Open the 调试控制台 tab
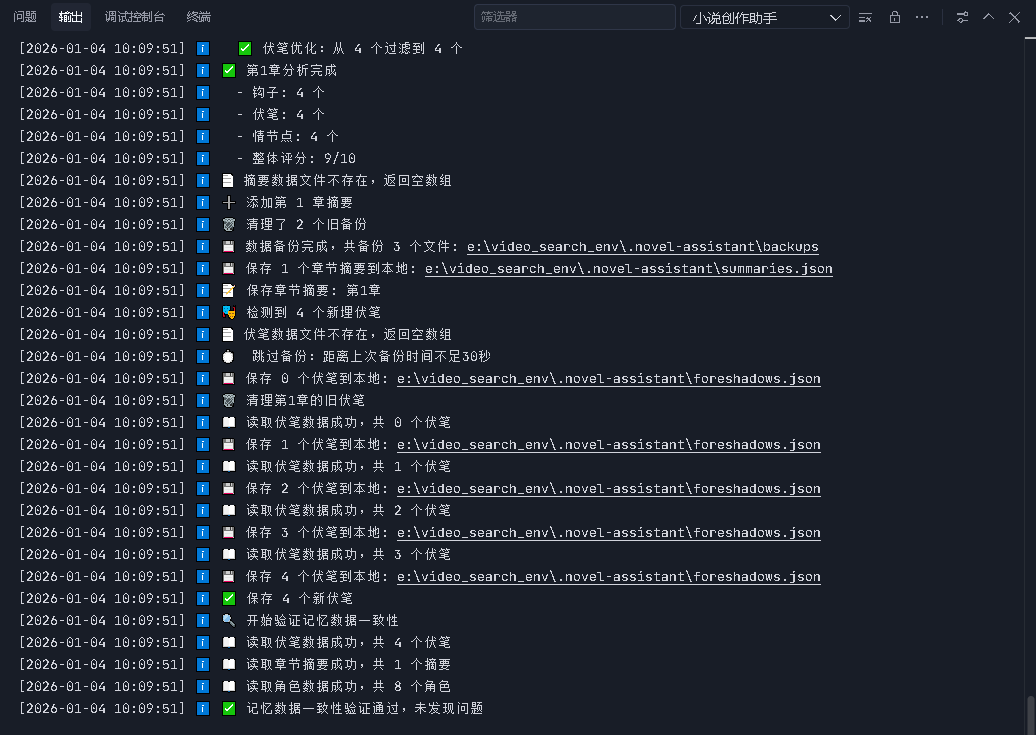Screen dimensions: 1036x735 (135, 17)
